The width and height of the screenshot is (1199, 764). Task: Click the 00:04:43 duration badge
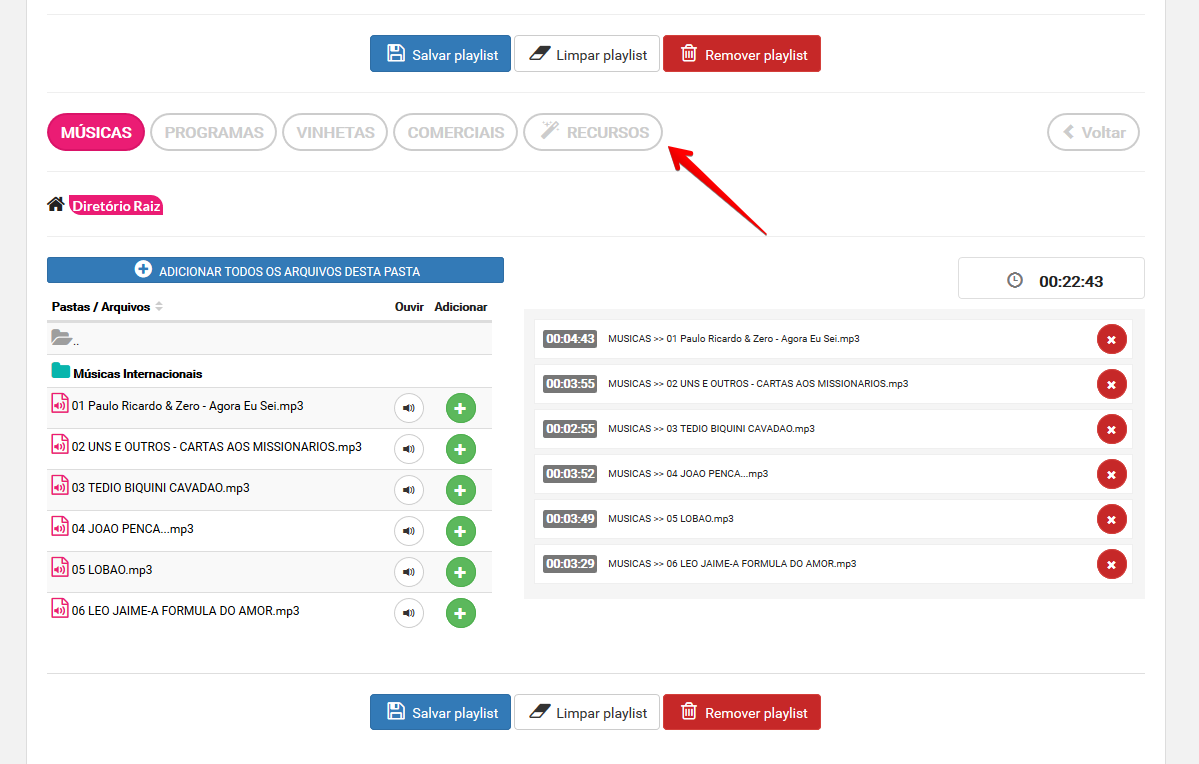coord(570,339)
